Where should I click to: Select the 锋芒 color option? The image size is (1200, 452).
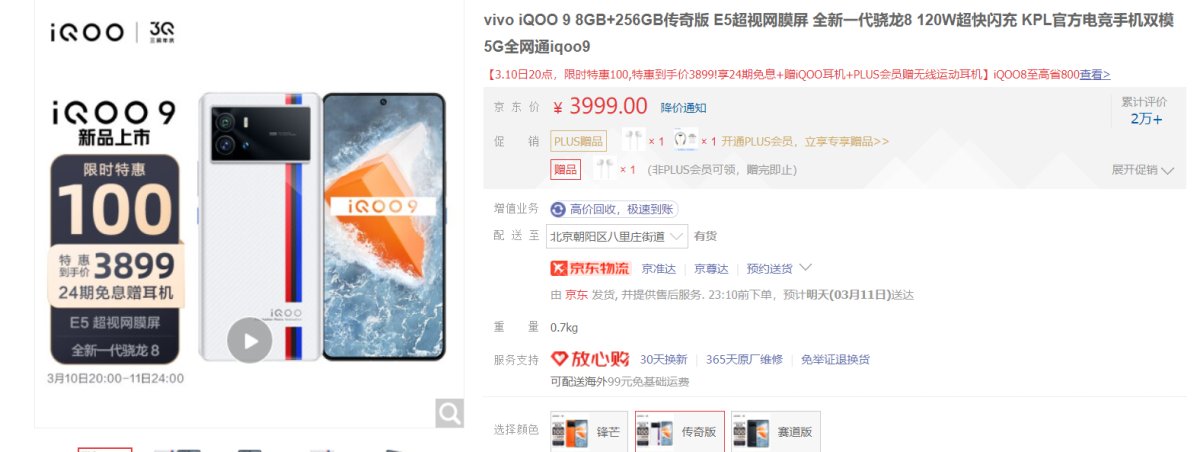(589, 431)
